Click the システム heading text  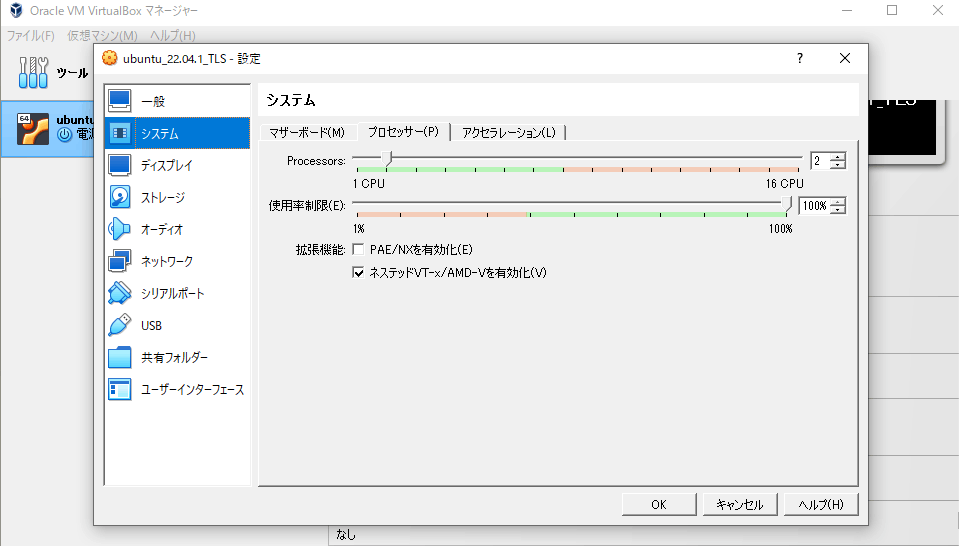click(x=291, y=100)
